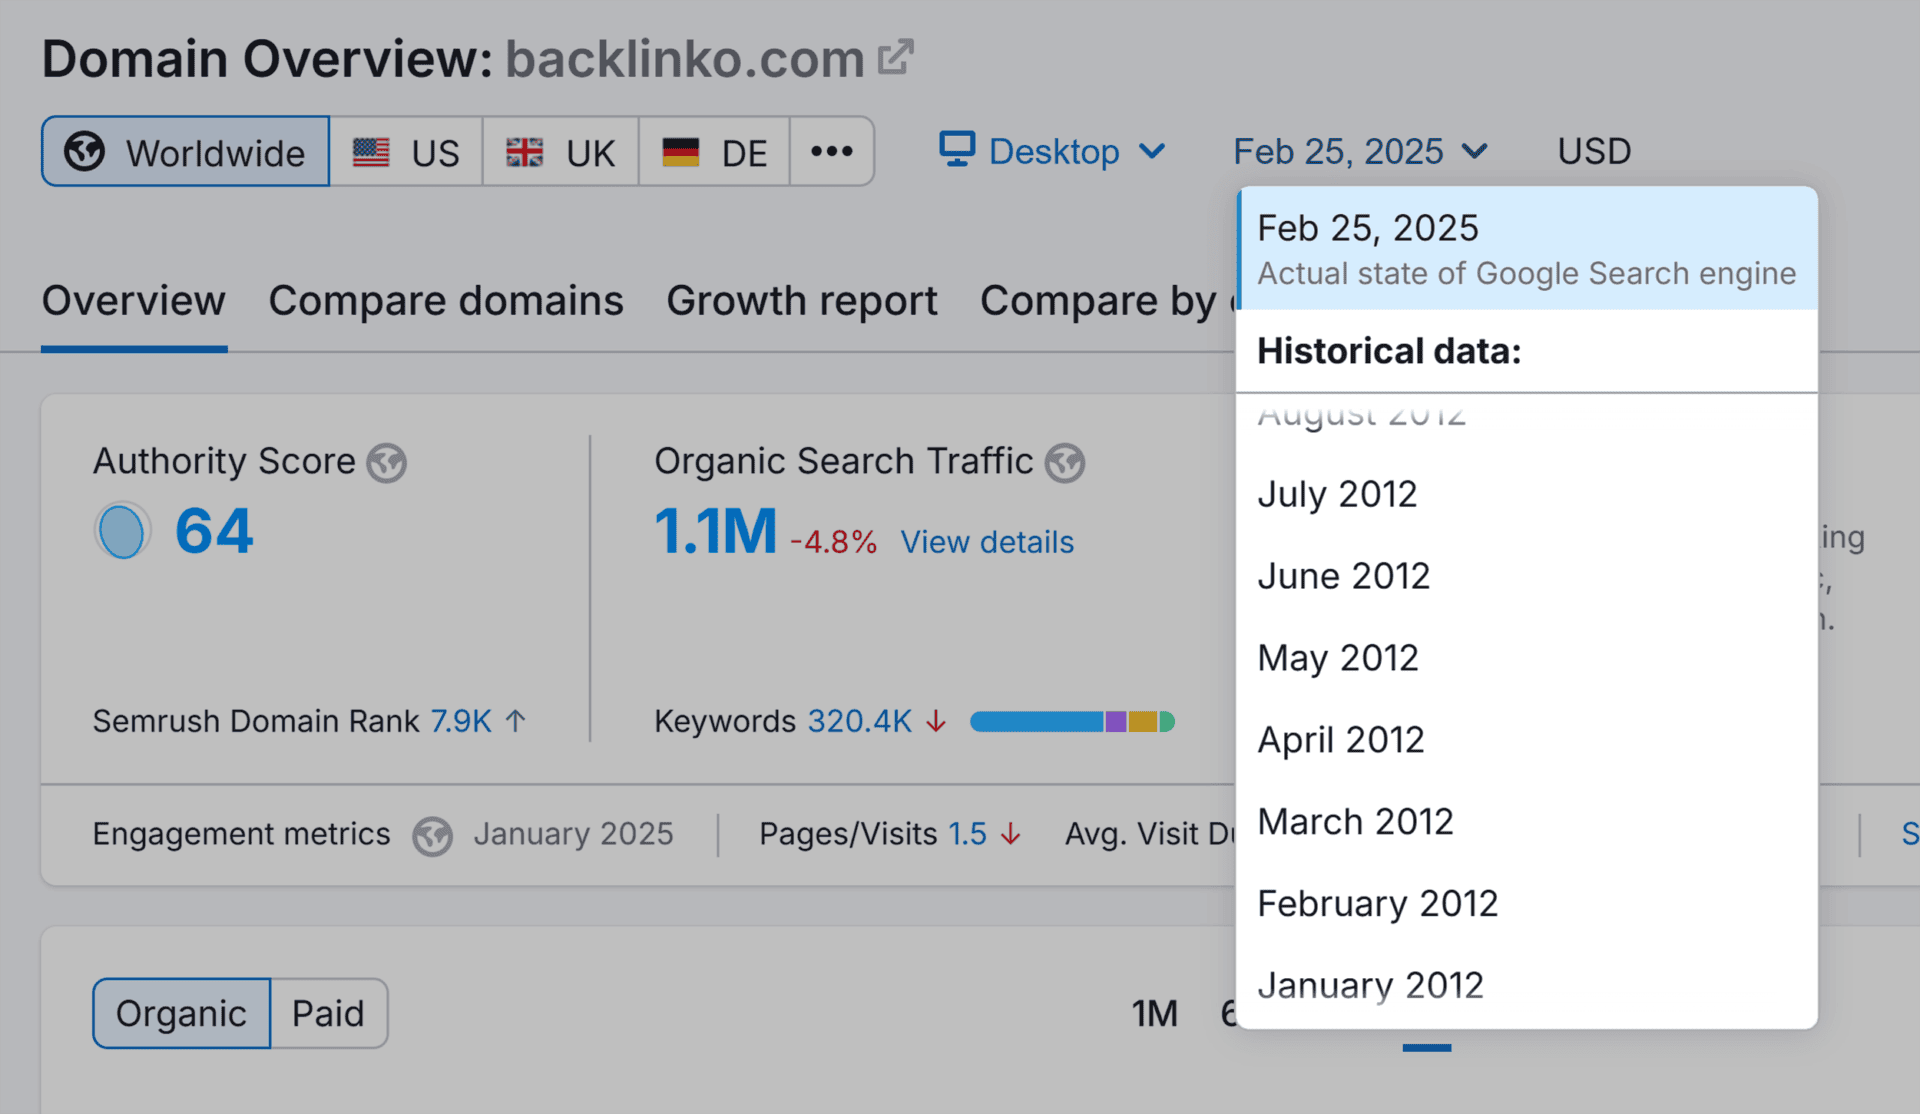This screenshot has height=1114, width=1920.
Task: Click View details for organic traffic
Action: coord(986,542)
